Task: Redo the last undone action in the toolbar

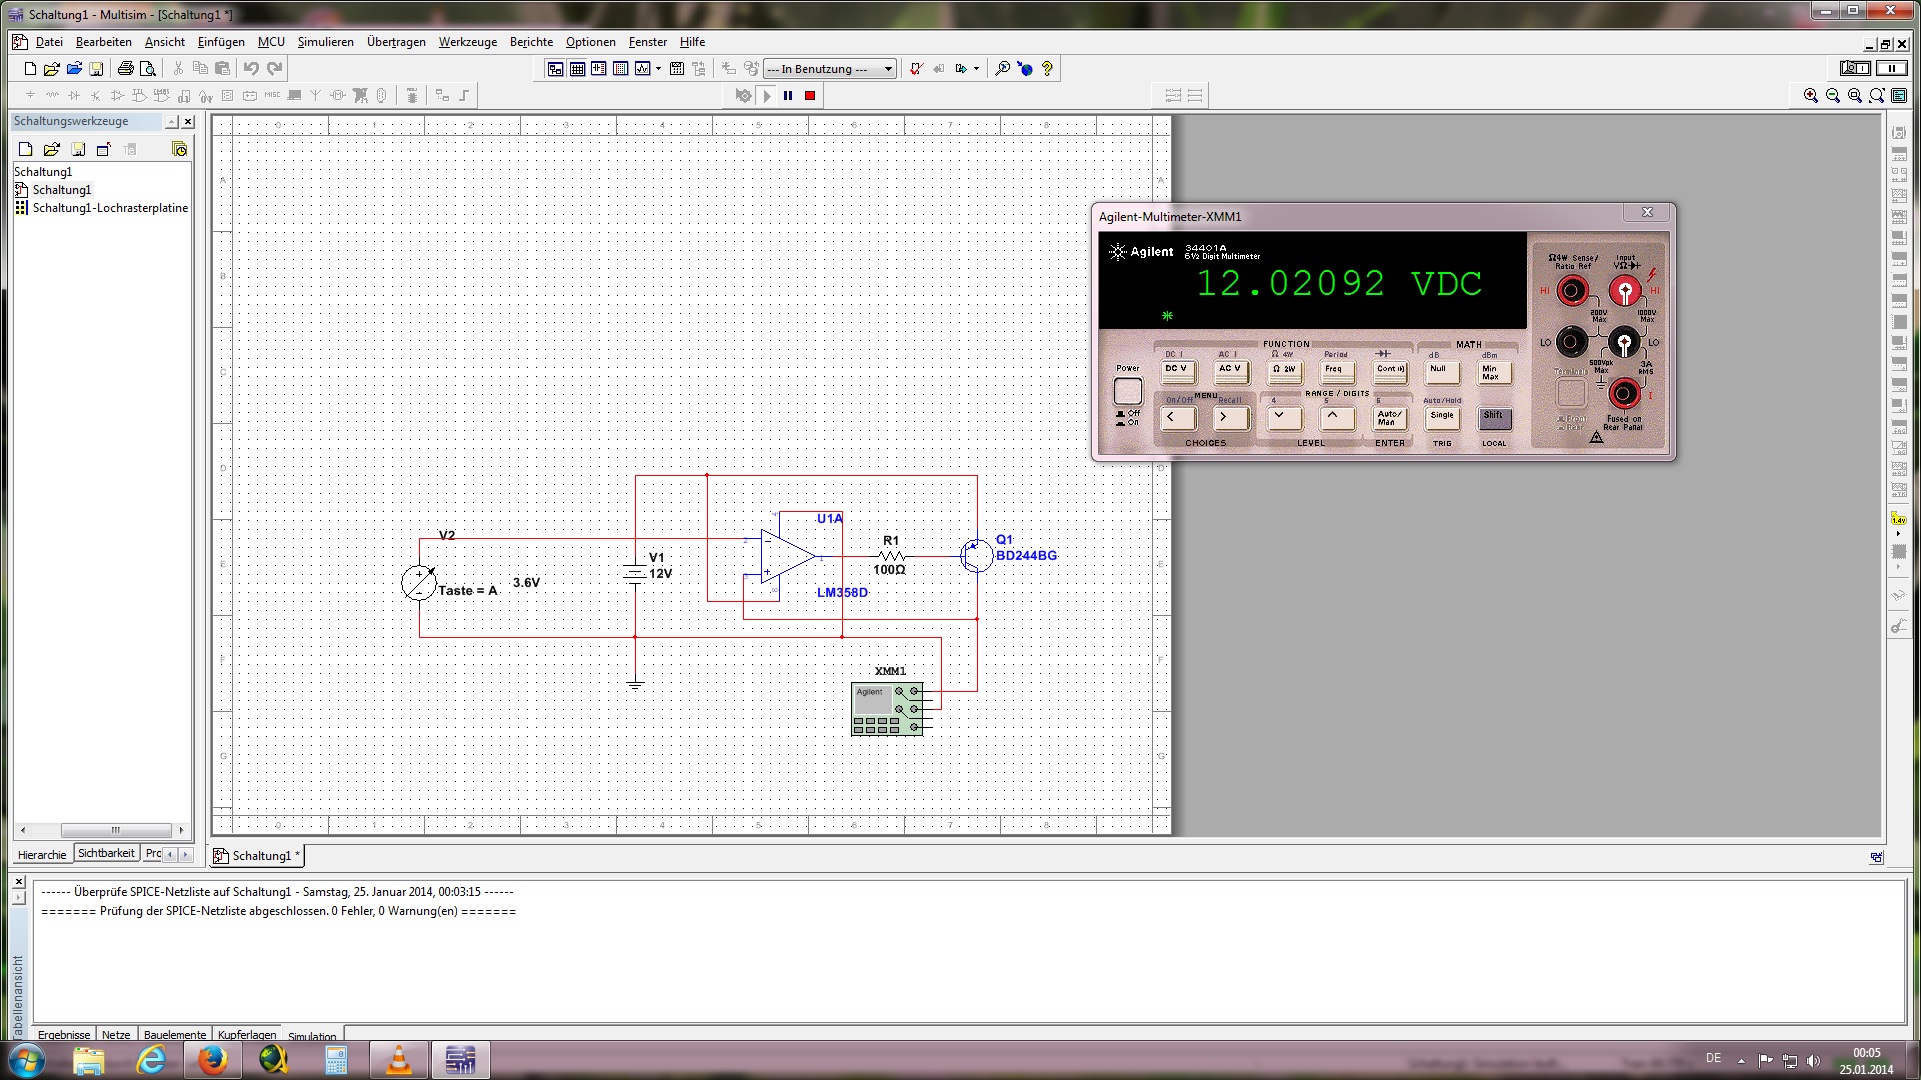Action: tap(274, 69)
